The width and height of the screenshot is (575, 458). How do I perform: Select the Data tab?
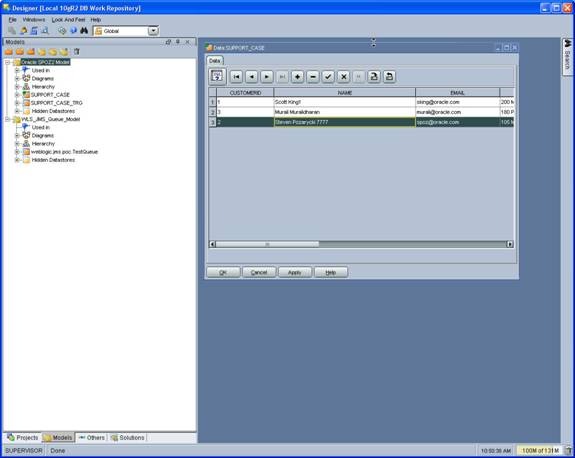[x=215, y=61]
